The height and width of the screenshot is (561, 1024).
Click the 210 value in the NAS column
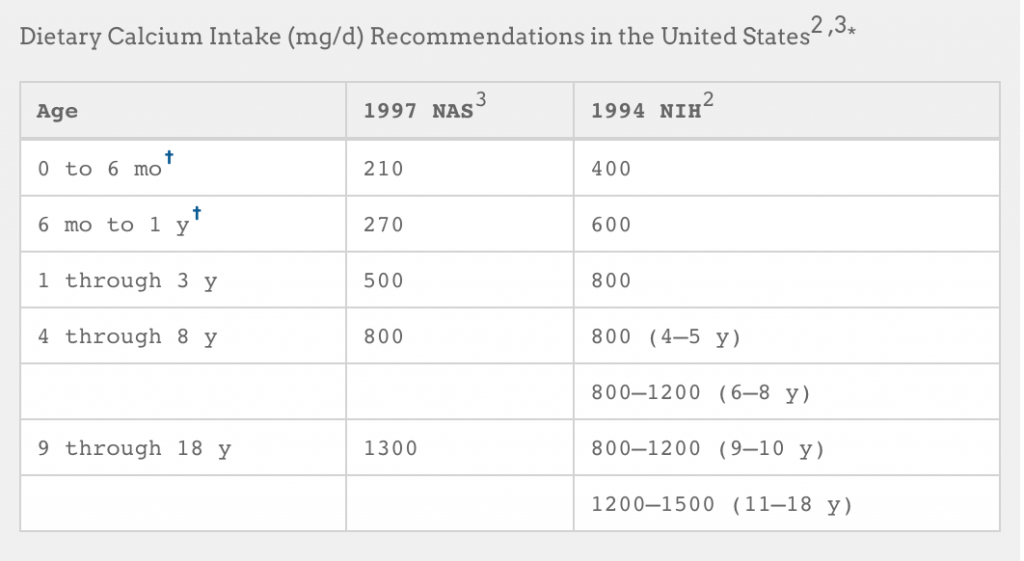coord(383,168)
